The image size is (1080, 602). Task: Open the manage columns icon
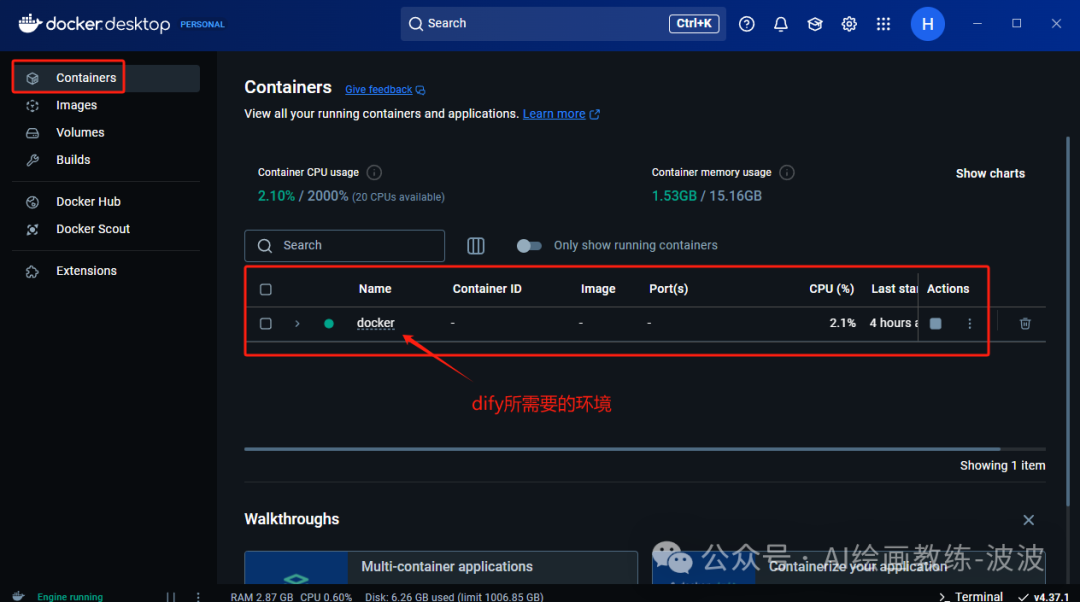coord(476,246)
